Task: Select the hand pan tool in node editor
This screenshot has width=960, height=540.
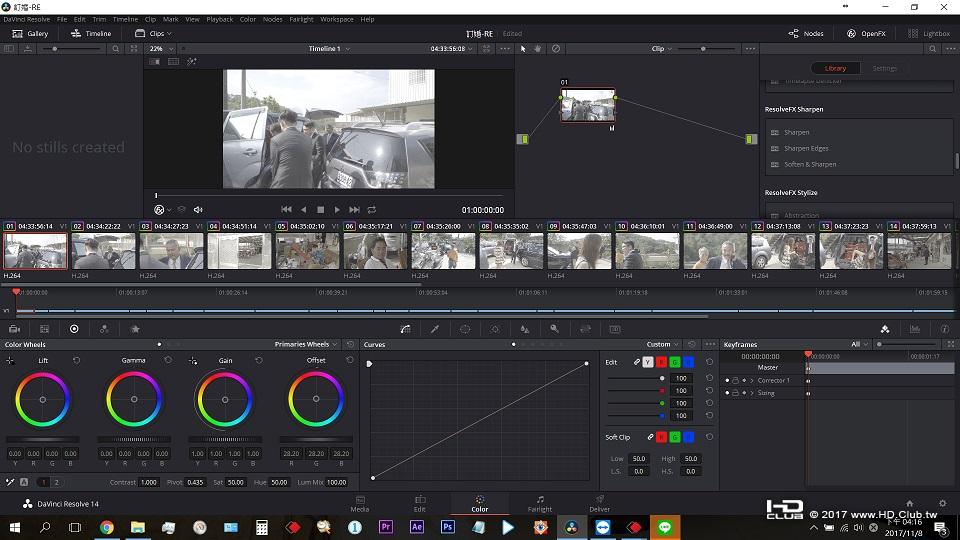Action: point(538,48)
